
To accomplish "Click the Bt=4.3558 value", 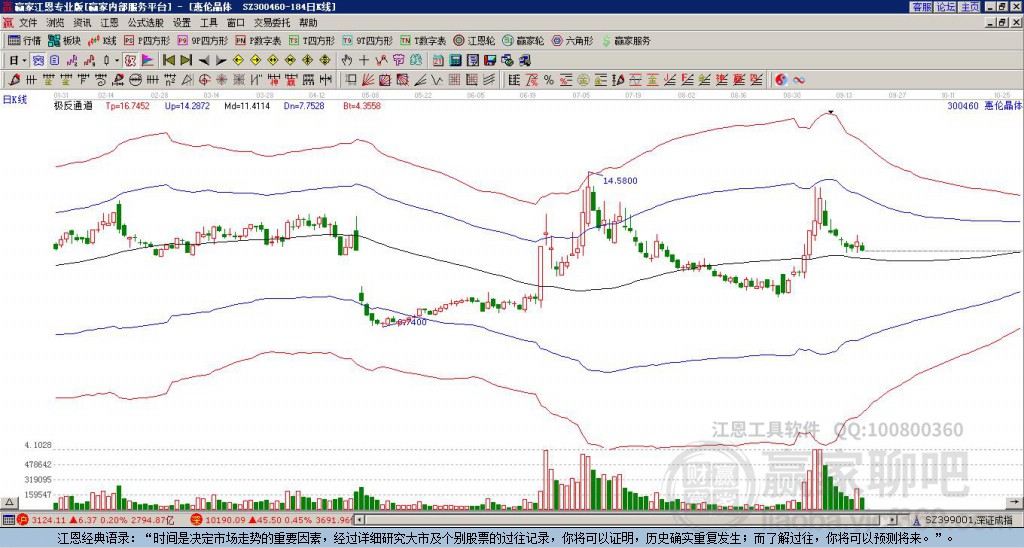I will pyautogui.click(x=362, y=106).
